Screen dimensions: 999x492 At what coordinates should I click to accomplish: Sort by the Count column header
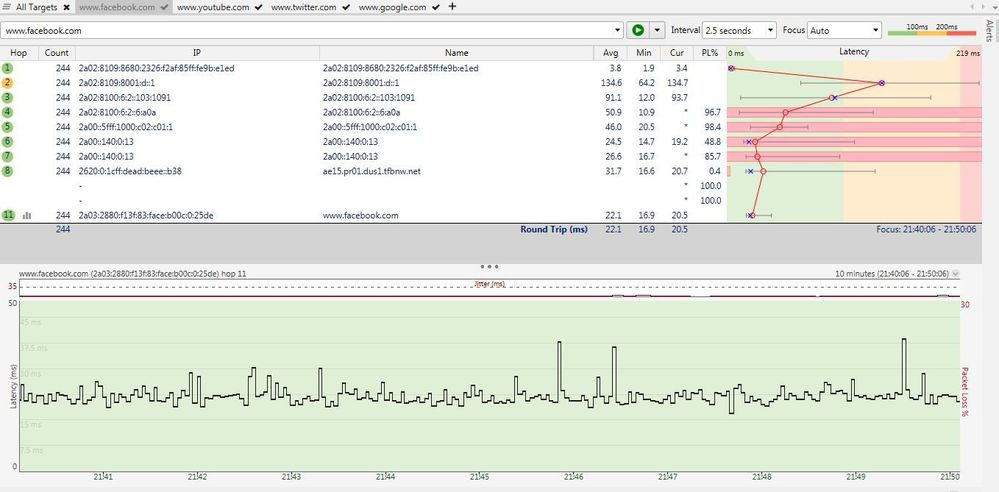pyautogui.click(x=57, y=53)
